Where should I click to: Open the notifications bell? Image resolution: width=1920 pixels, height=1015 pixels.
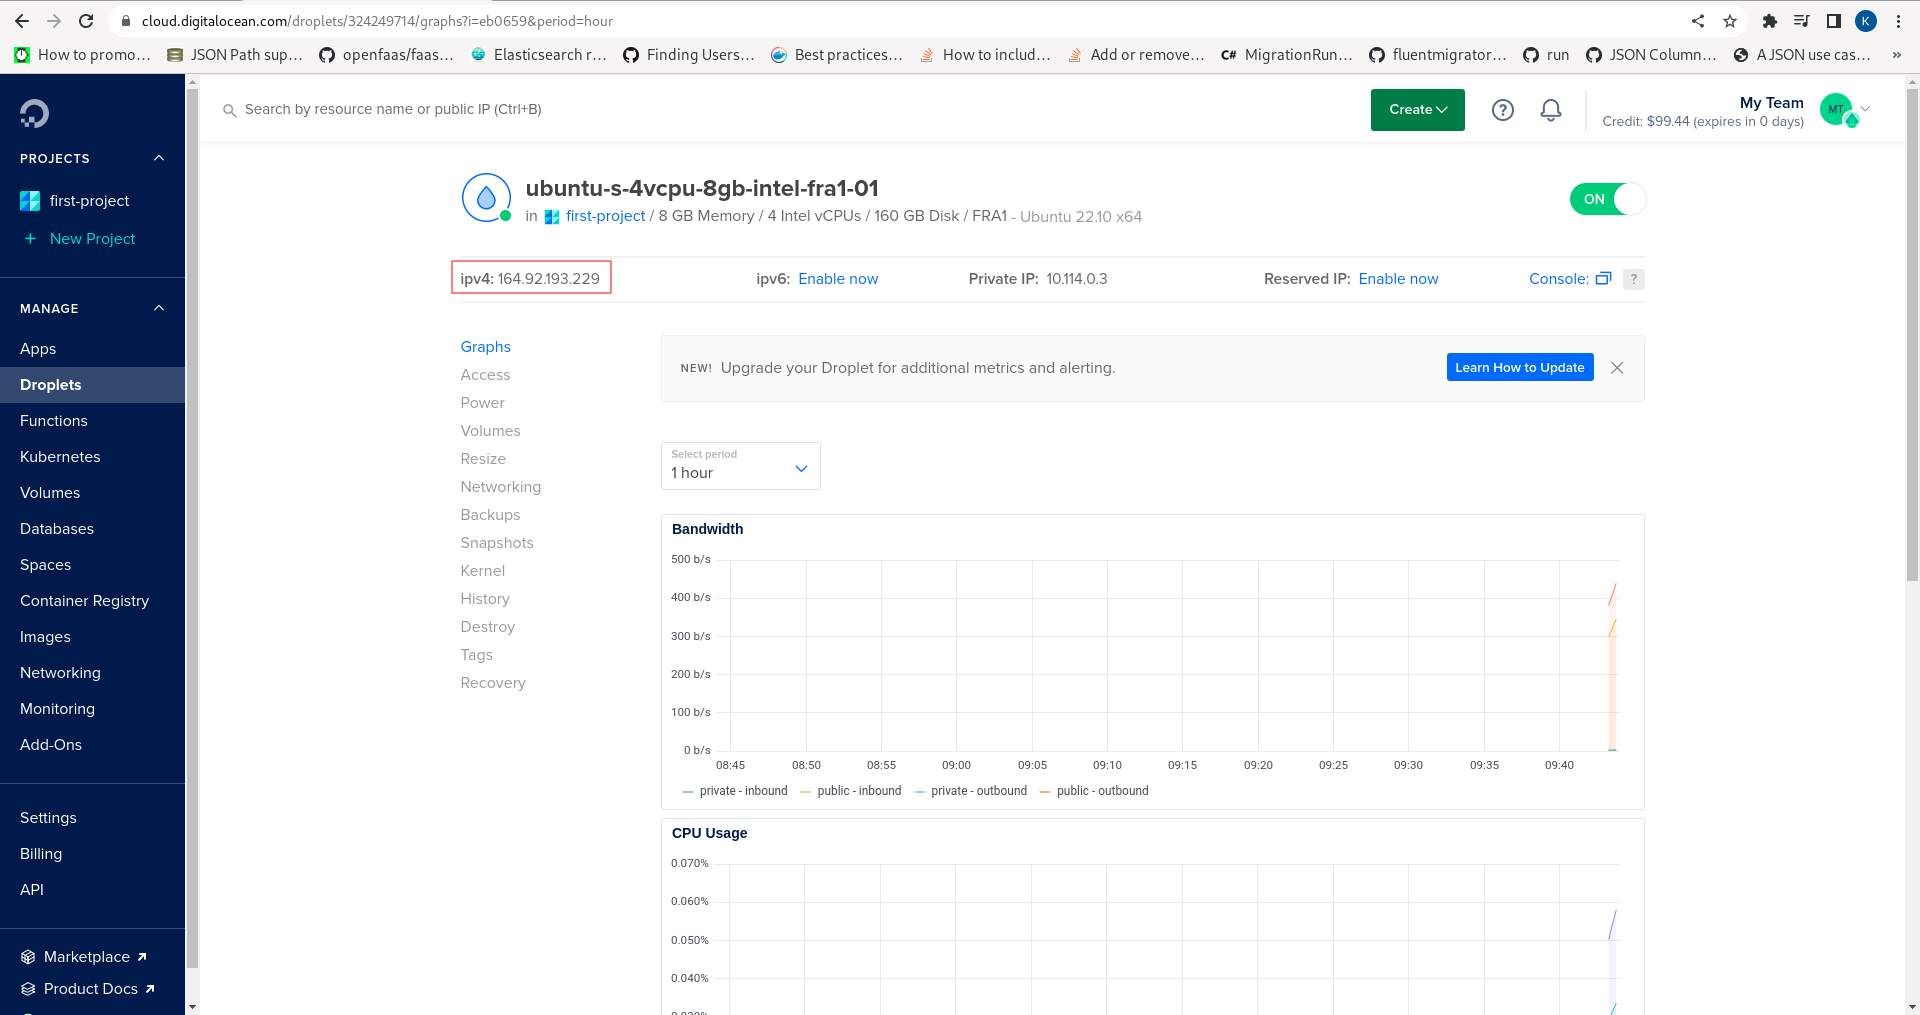[x=1551, y=110]
